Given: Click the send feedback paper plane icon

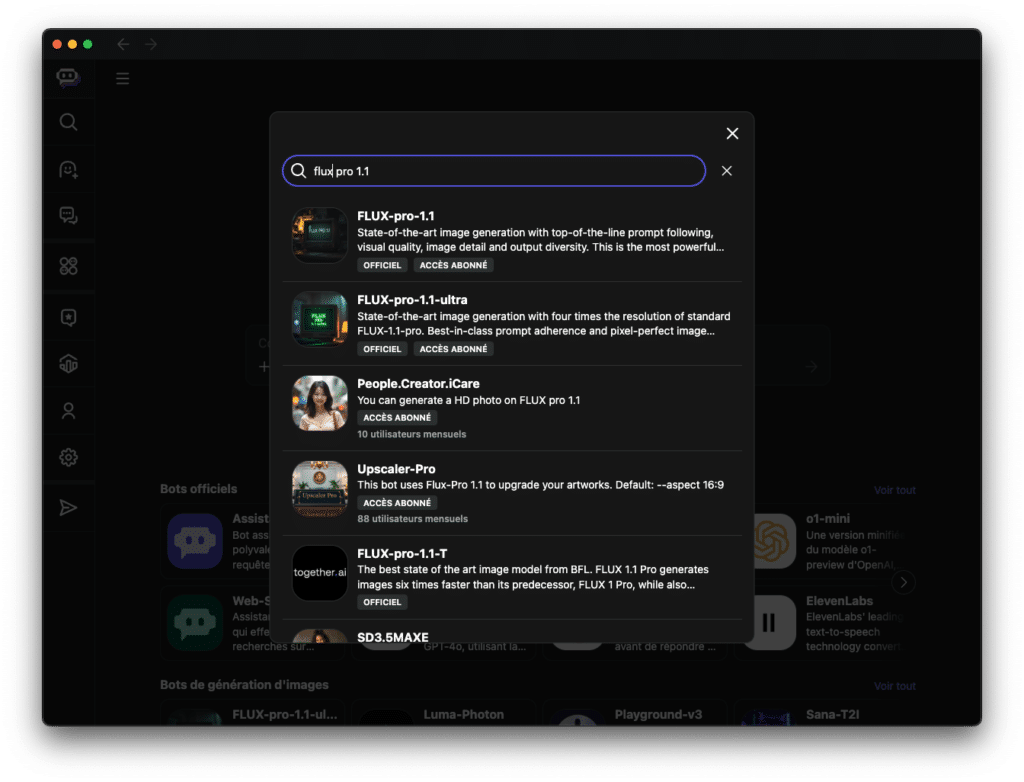Looking at the screenshot, I should tap(69, 508).
